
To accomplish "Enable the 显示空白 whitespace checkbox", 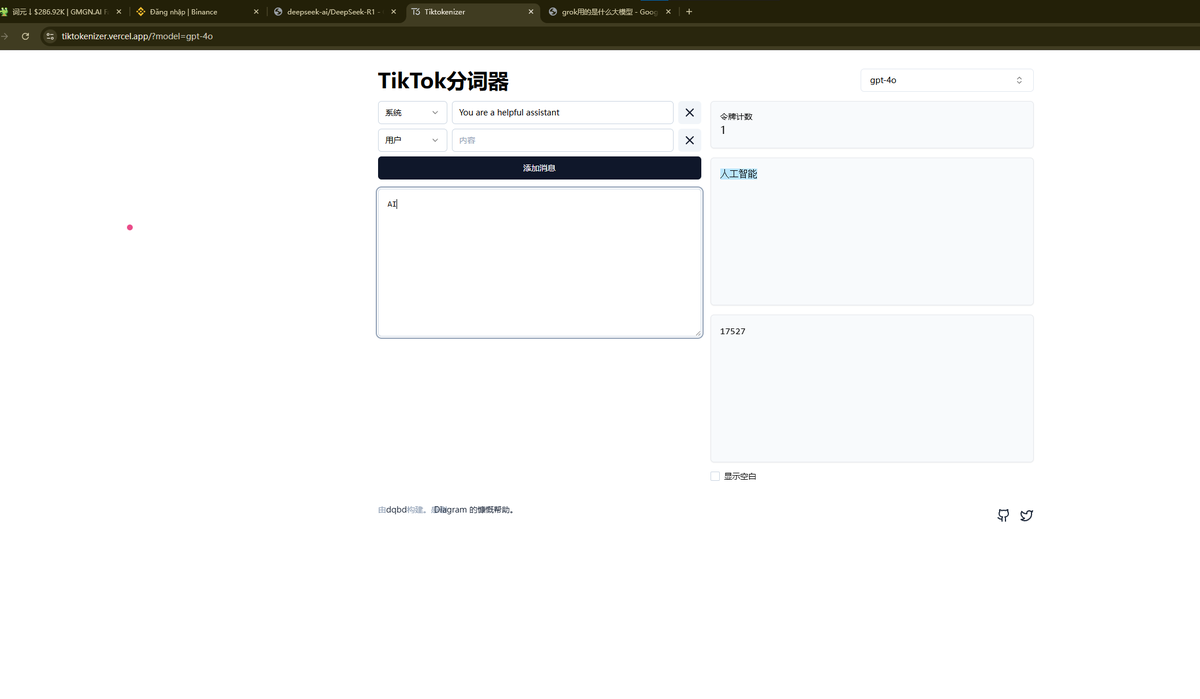I will pyautogui.click(x=715, y=476).
